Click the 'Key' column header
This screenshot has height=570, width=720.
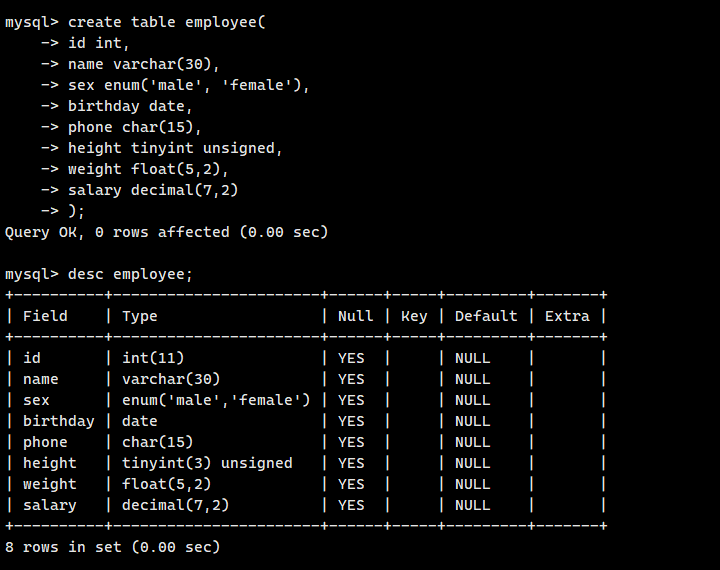pyautogui.click(x=414, y=316)
